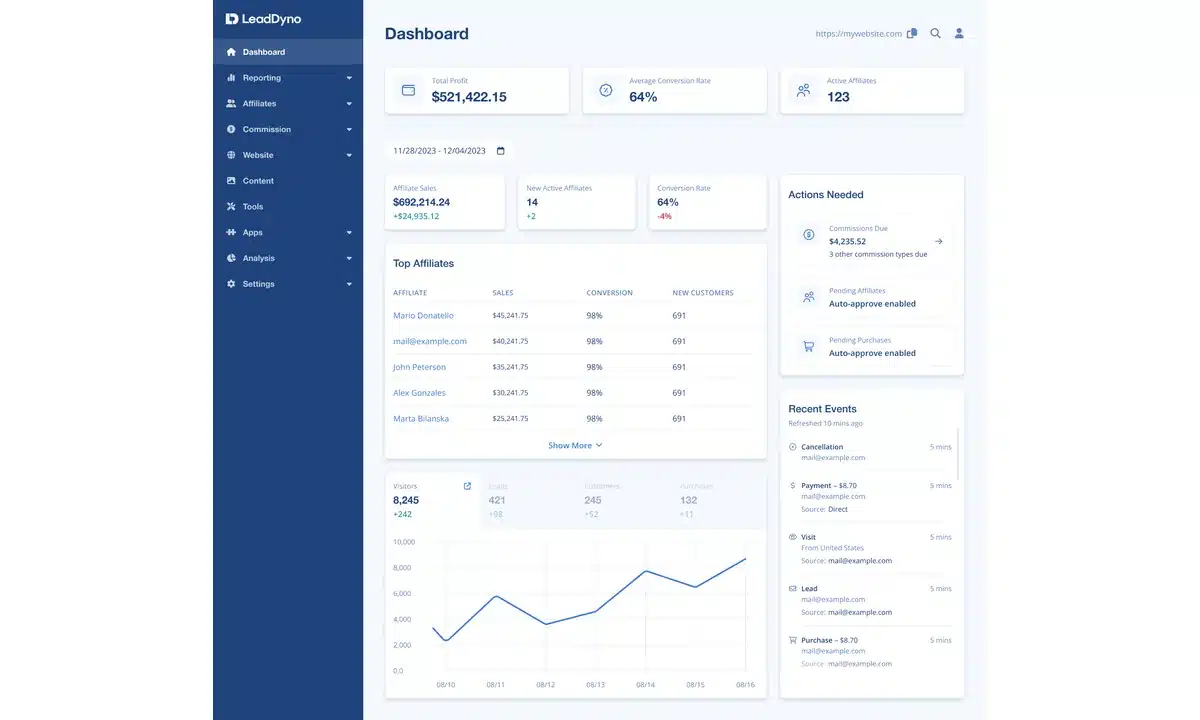The width and height of the screenshot is (1200, 720).
Task: Click the NEW CUSTOMERS column header
Action: (x=703, y=293)
